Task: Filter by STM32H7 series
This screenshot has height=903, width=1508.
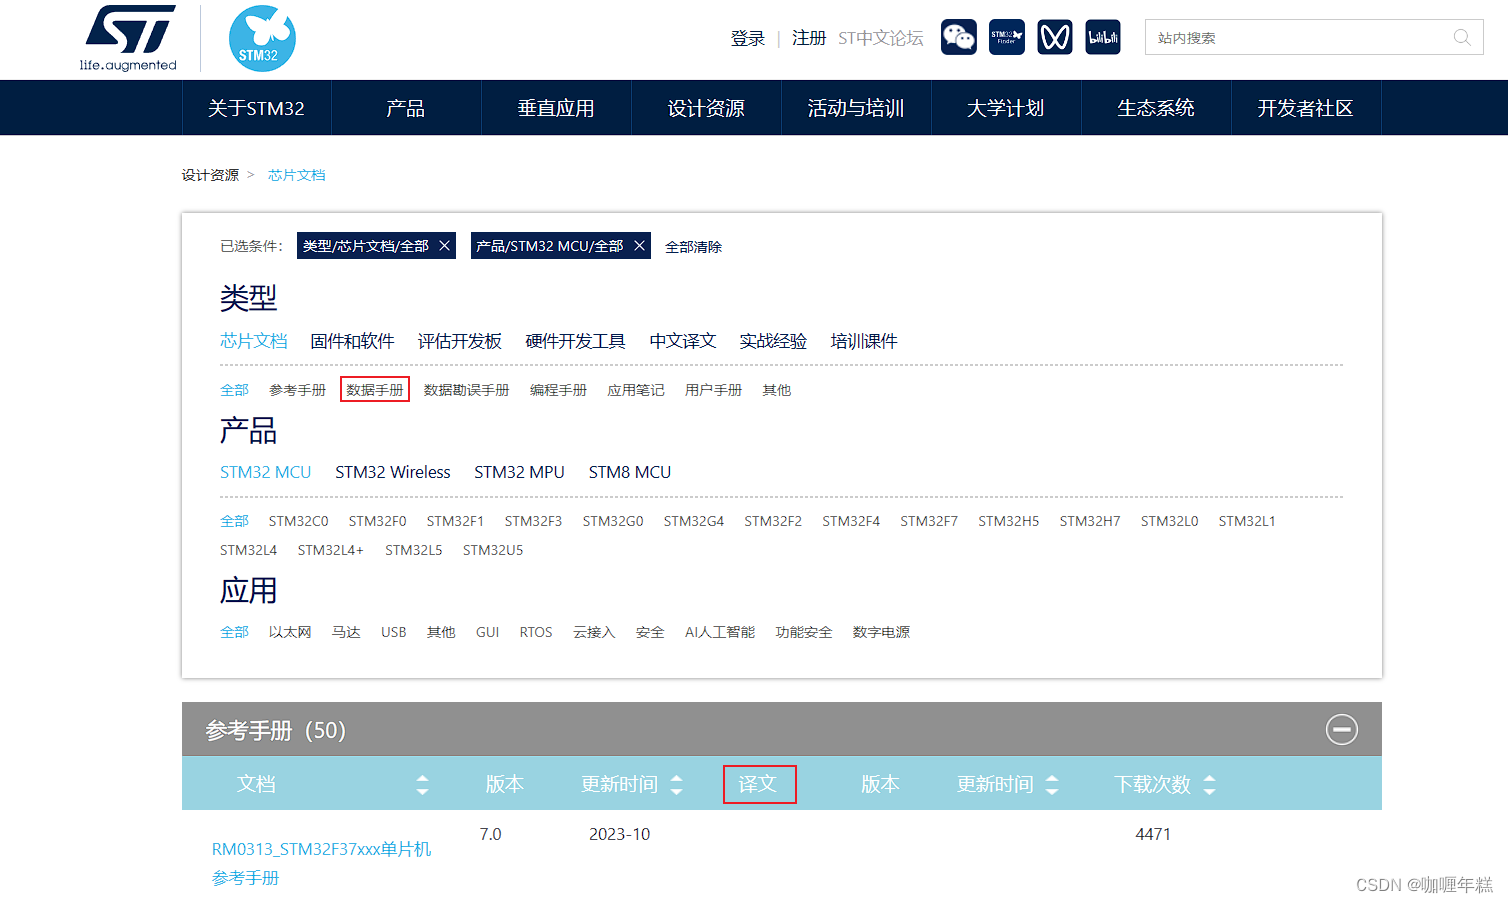Action: [1090, 521]
